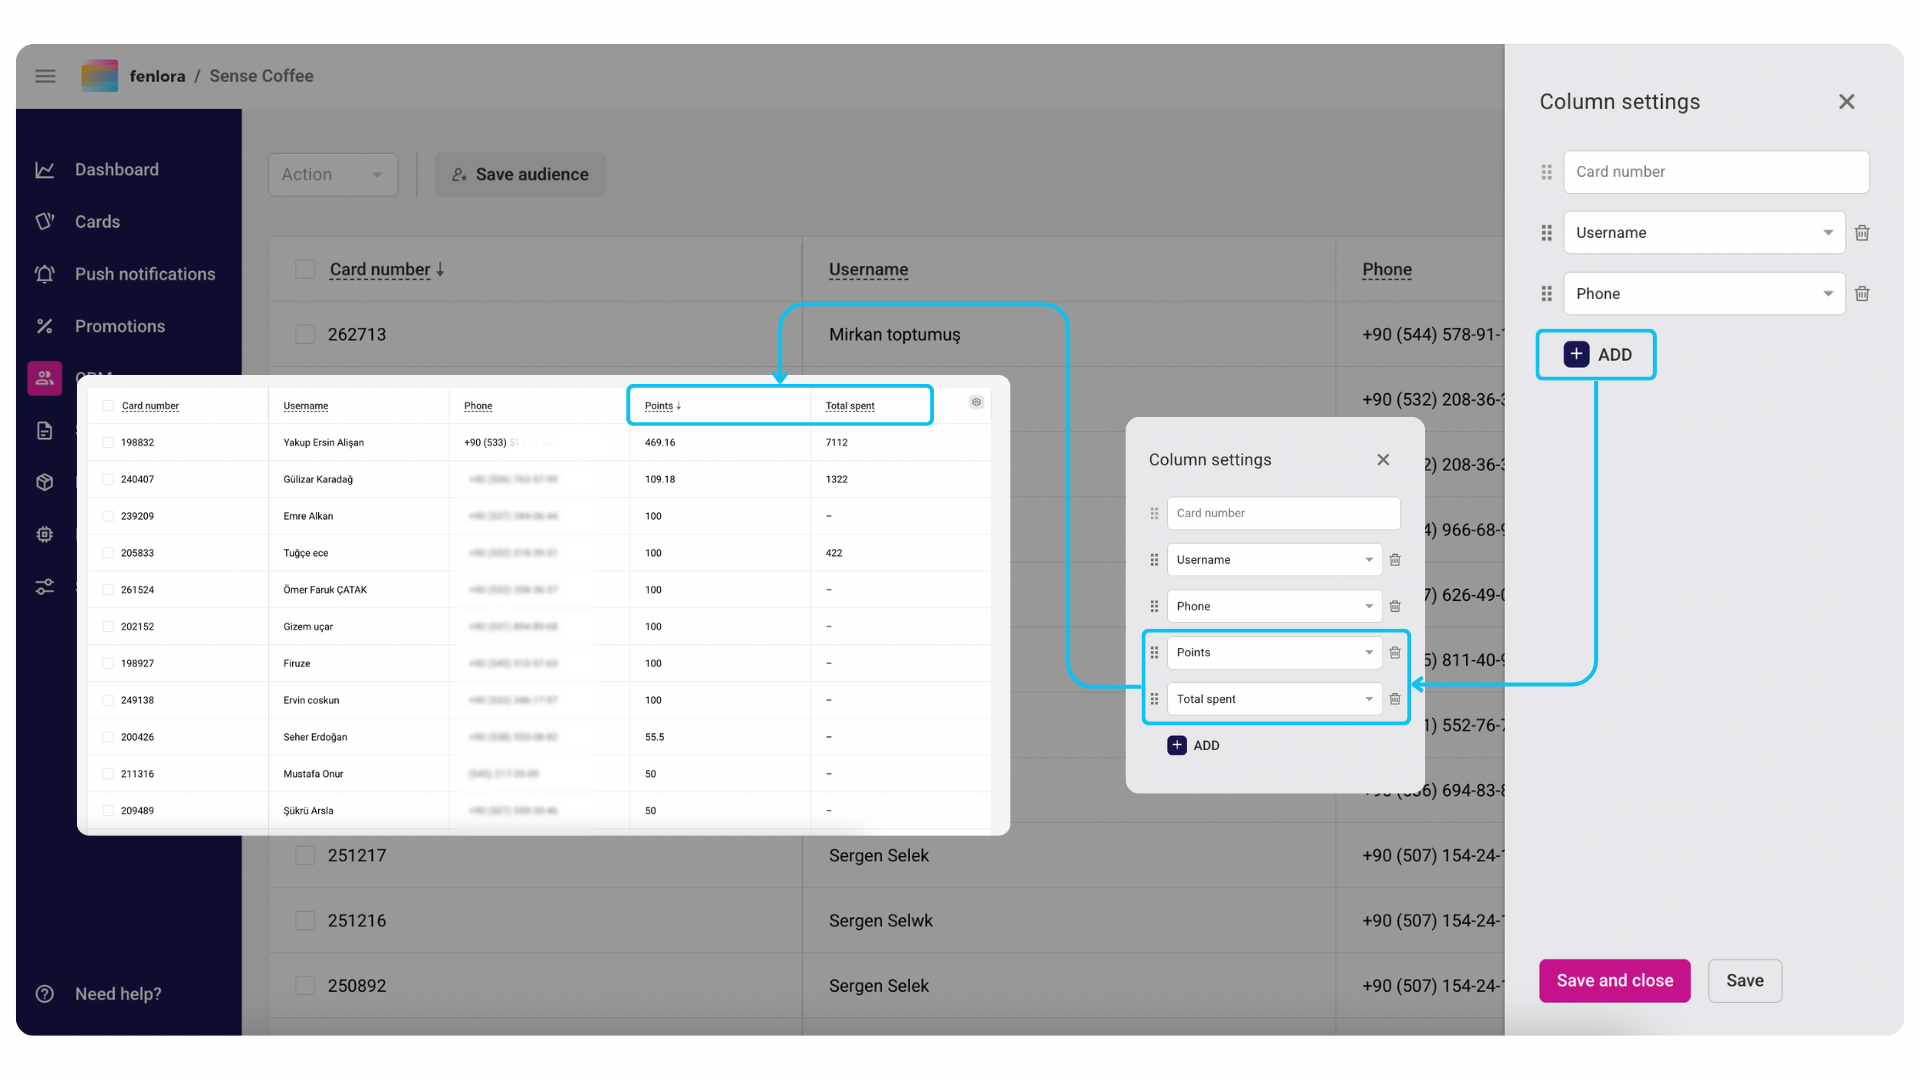The width and height of the screenshot is (1920, 1080).
Task: Click the gear icon in the inset table header
Action: point(976,402)
